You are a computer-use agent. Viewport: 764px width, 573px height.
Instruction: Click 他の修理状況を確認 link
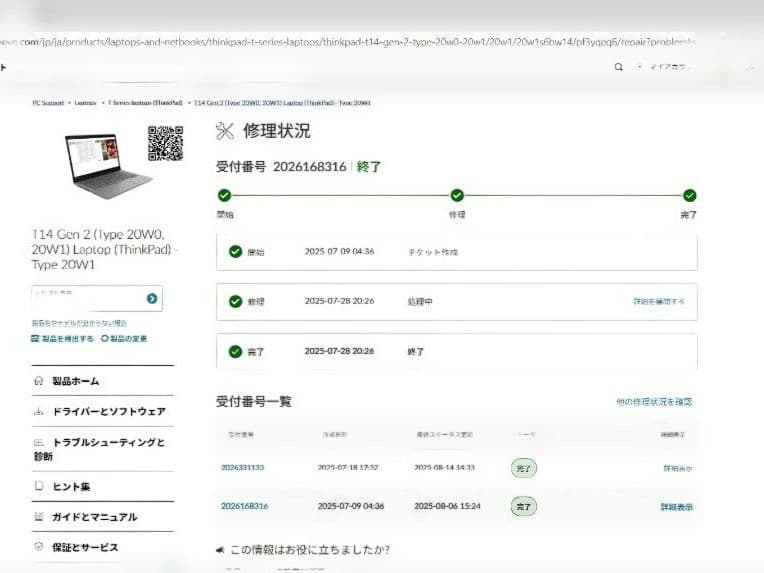pyautogui.click(x=654, y=401)
